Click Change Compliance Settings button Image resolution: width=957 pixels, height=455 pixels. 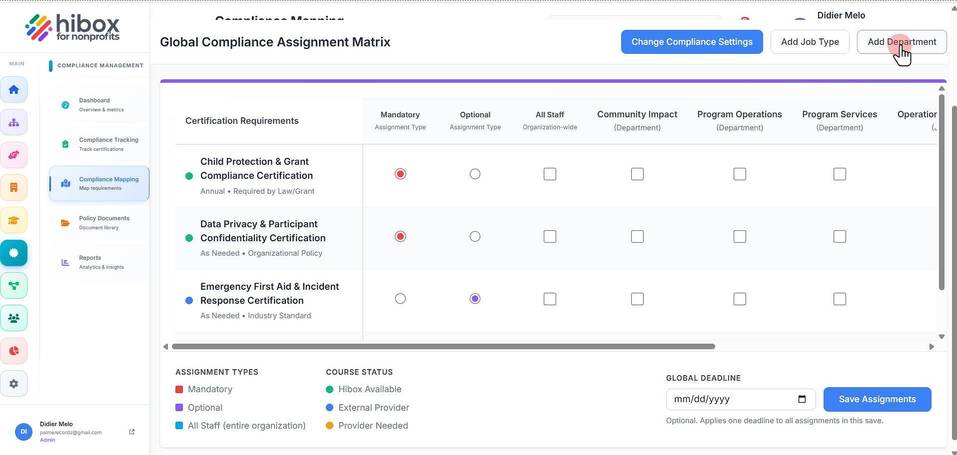coord(692,42)
